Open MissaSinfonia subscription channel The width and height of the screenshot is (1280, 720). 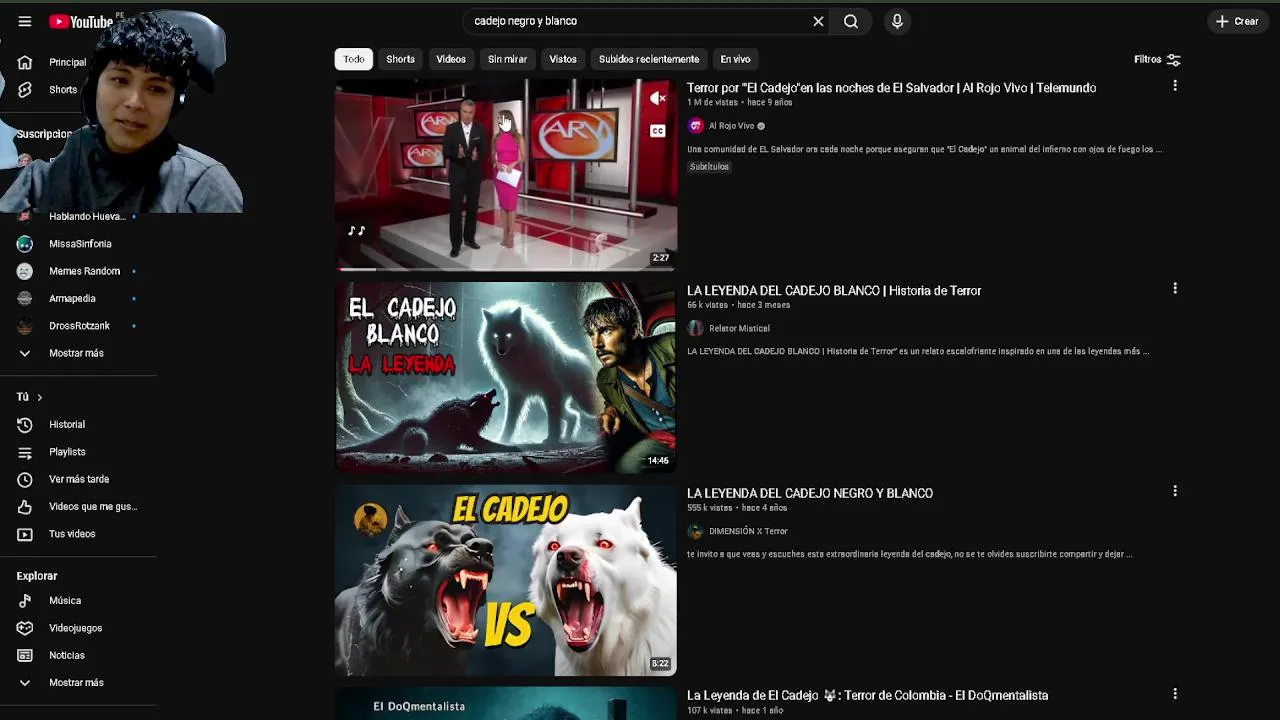coord(79,244)
